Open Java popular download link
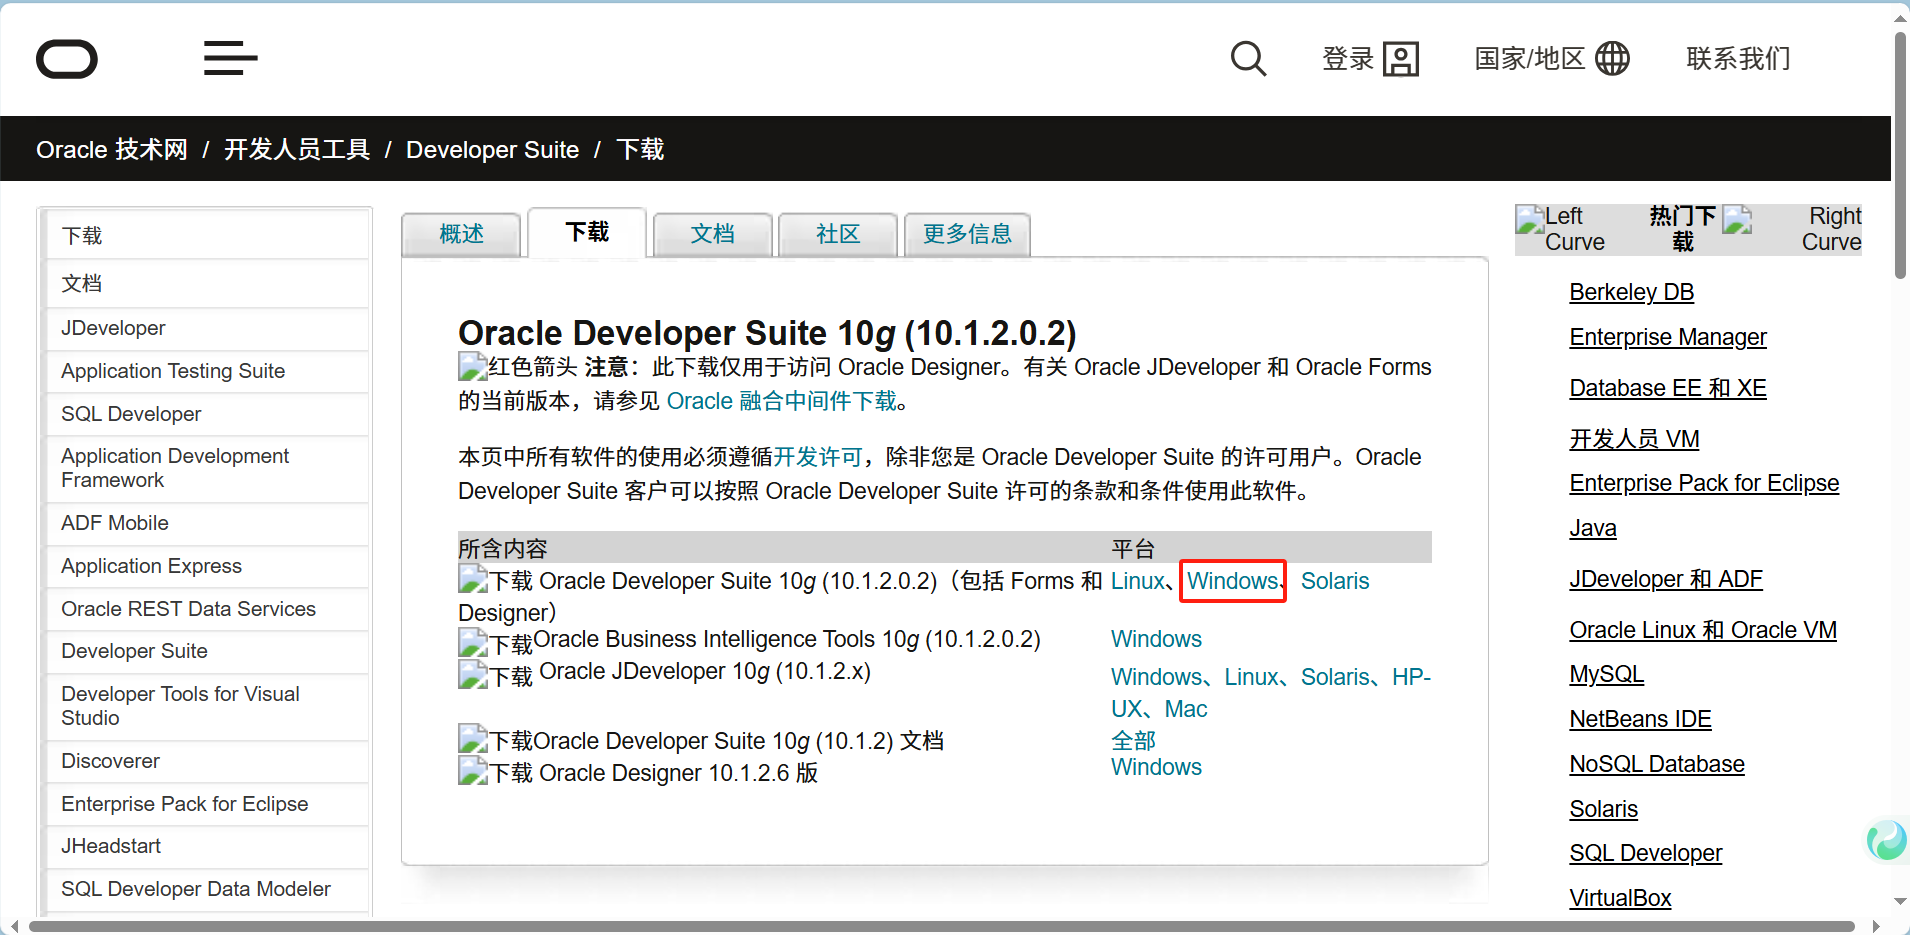Viewport: 1910px width, 935px height. click(x=1593, y=528)
